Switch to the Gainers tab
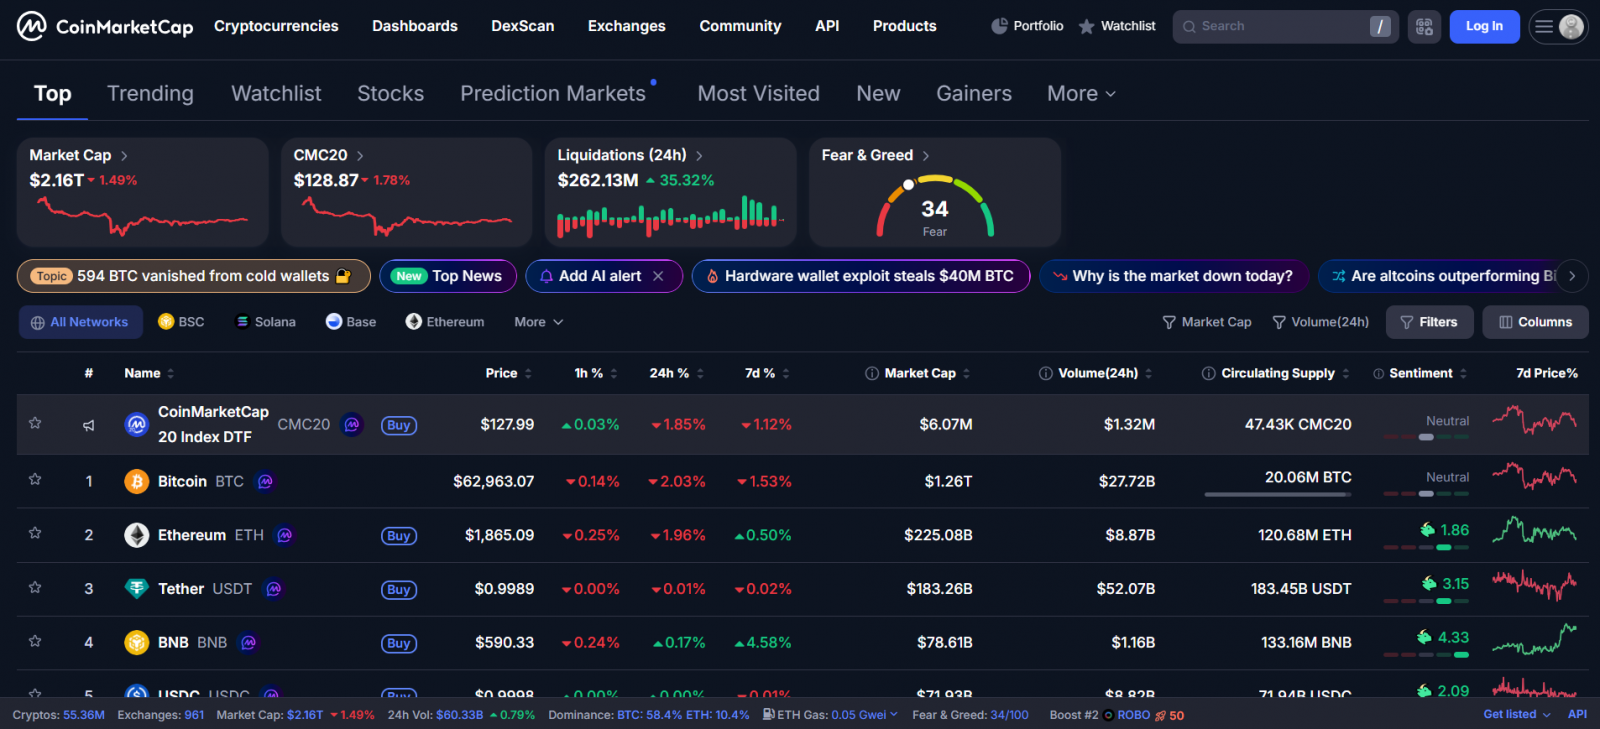1600x729 pixels. click(x=974, y=94)
